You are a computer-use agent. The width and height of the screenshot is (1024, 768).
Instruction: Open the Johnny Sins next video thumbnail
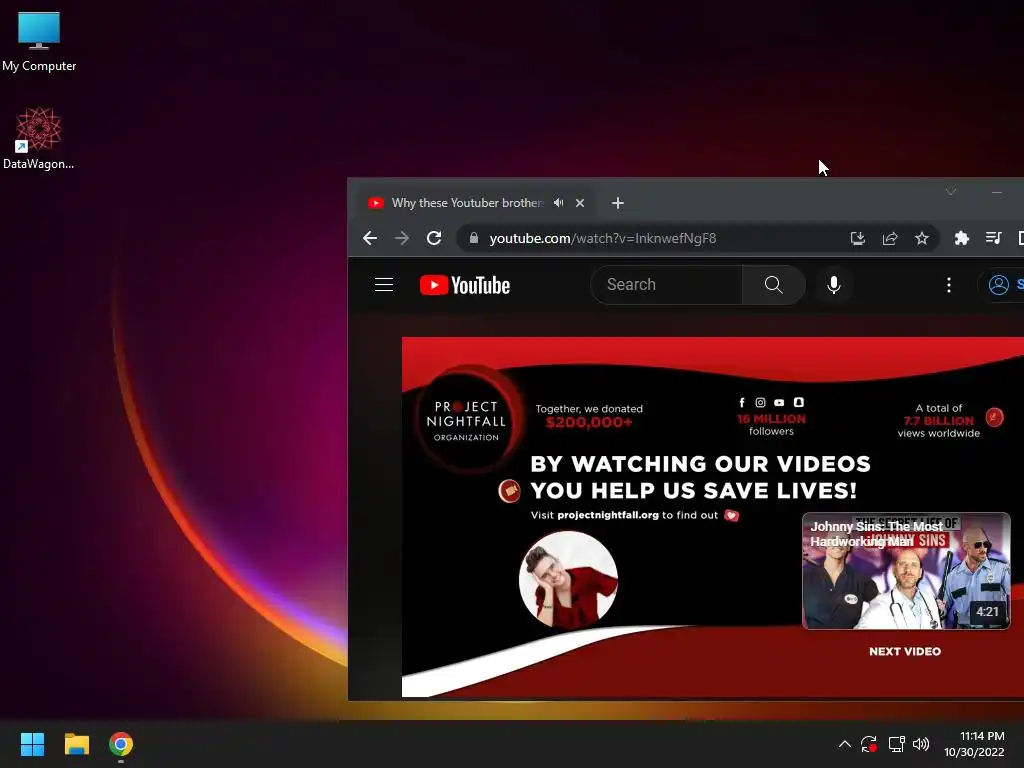click(x=906, y=571)
